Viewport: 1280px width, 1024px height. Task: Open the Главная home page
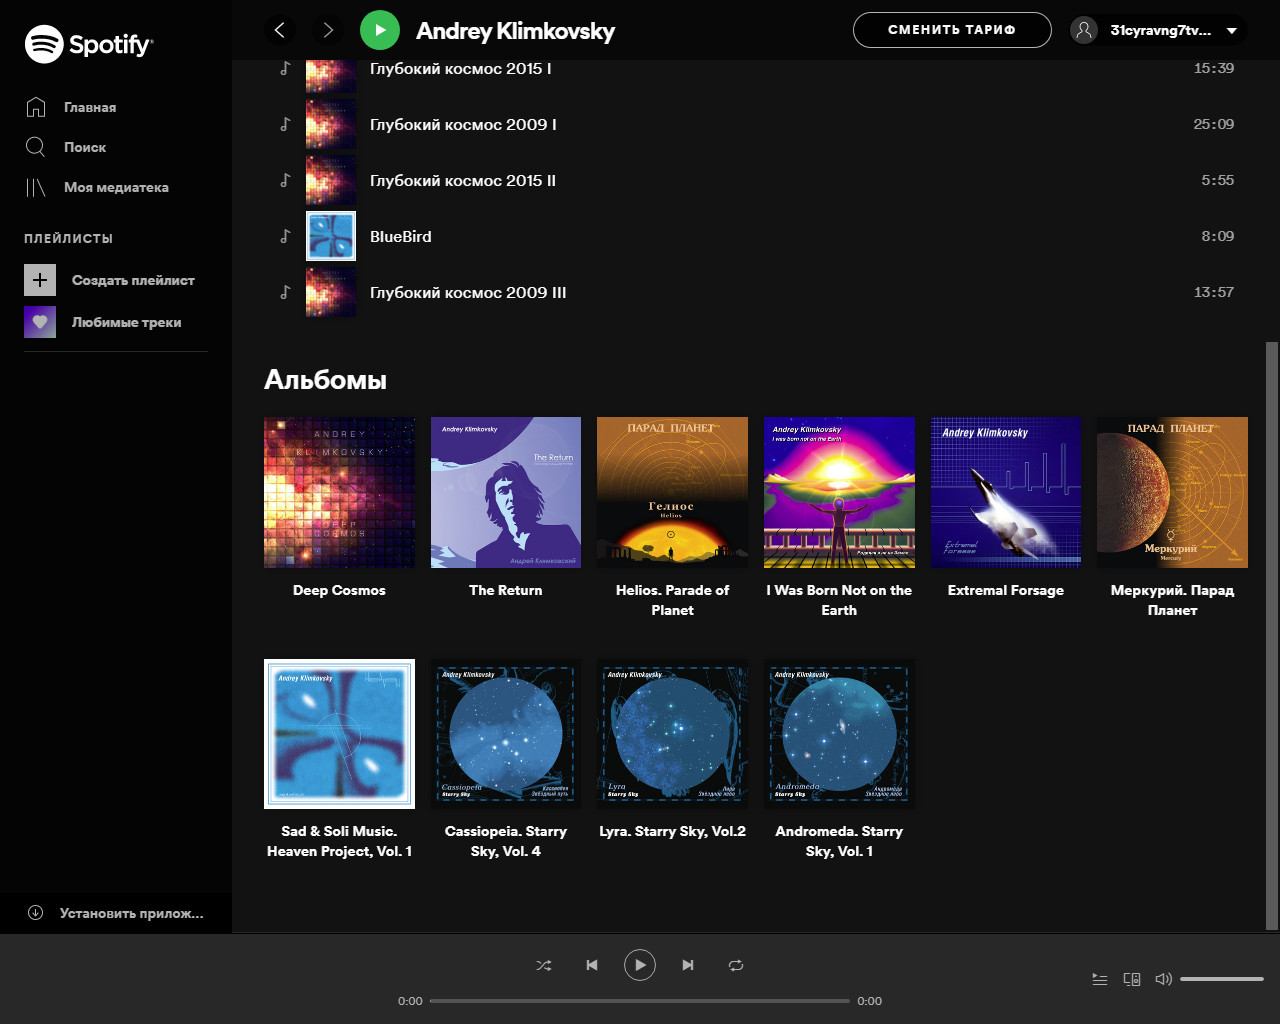click(90, 107)
